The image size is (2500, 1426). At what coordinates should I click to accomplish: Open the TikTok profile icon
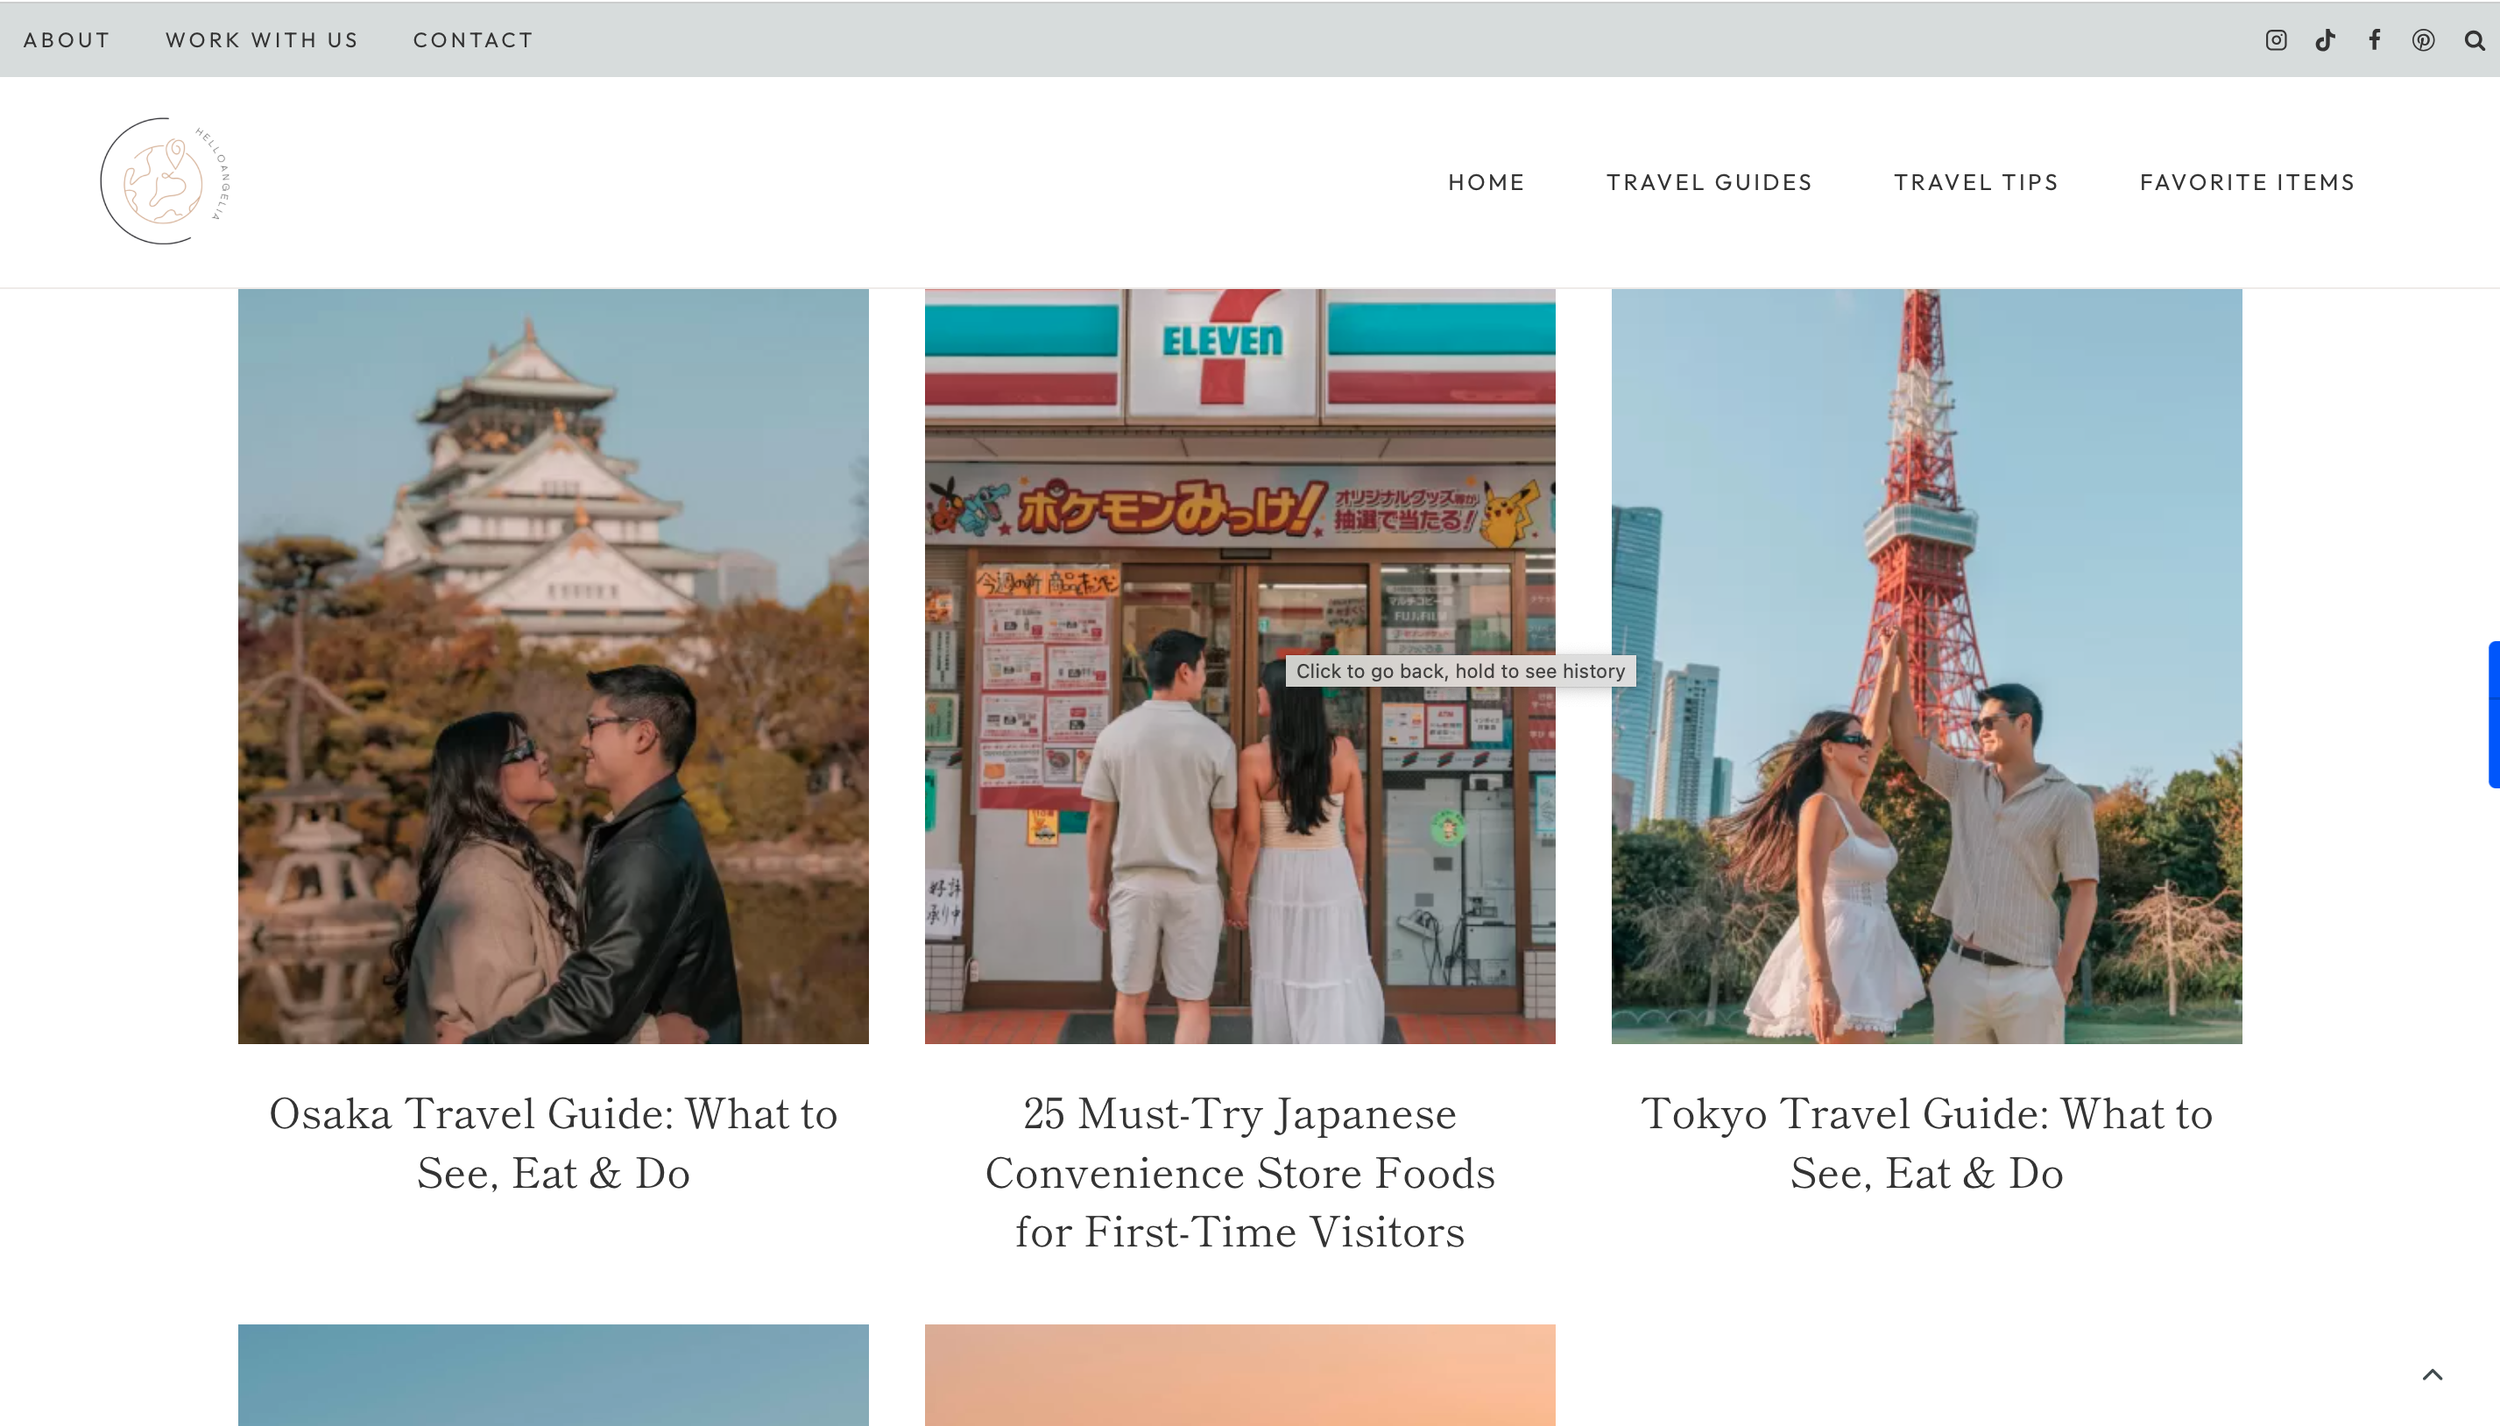point(2325,40)
